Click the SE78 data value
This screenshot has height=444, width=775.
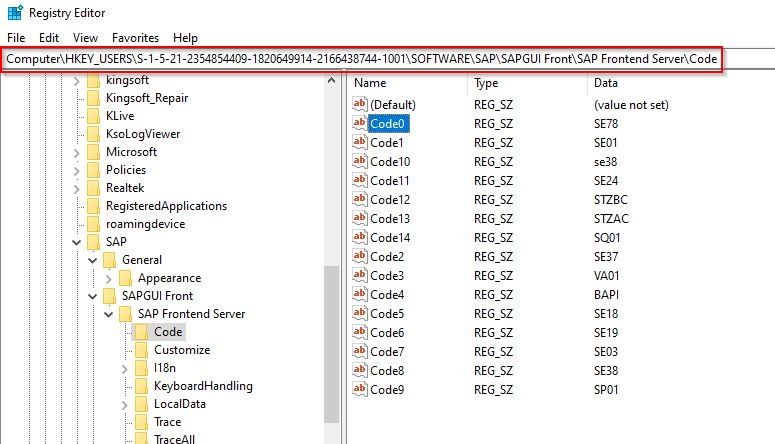[606, 124]
